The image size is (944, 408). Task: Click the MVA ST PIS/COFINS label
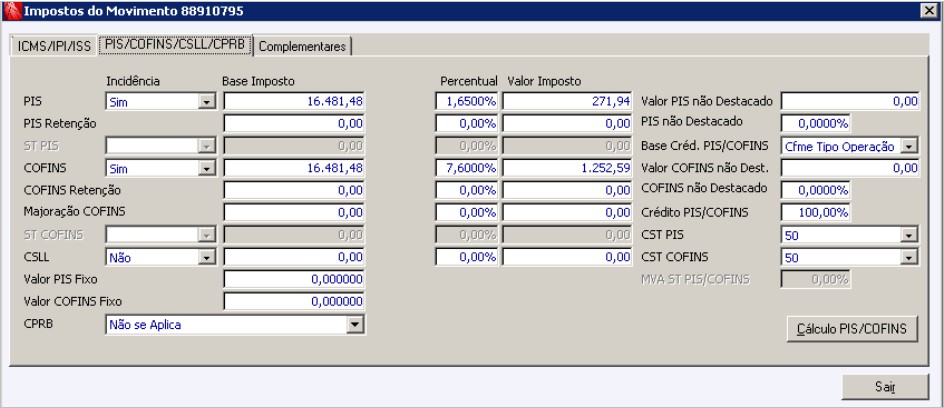click(695, 279)
